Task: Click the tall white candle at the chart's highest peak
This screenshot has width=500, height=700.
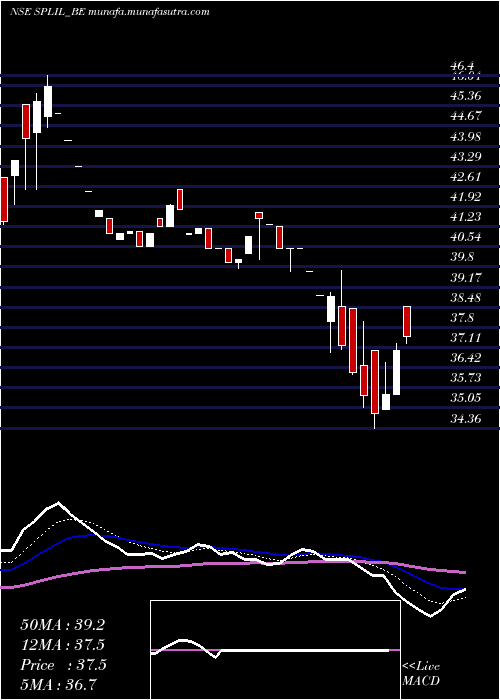Action: tap(48, 101)
